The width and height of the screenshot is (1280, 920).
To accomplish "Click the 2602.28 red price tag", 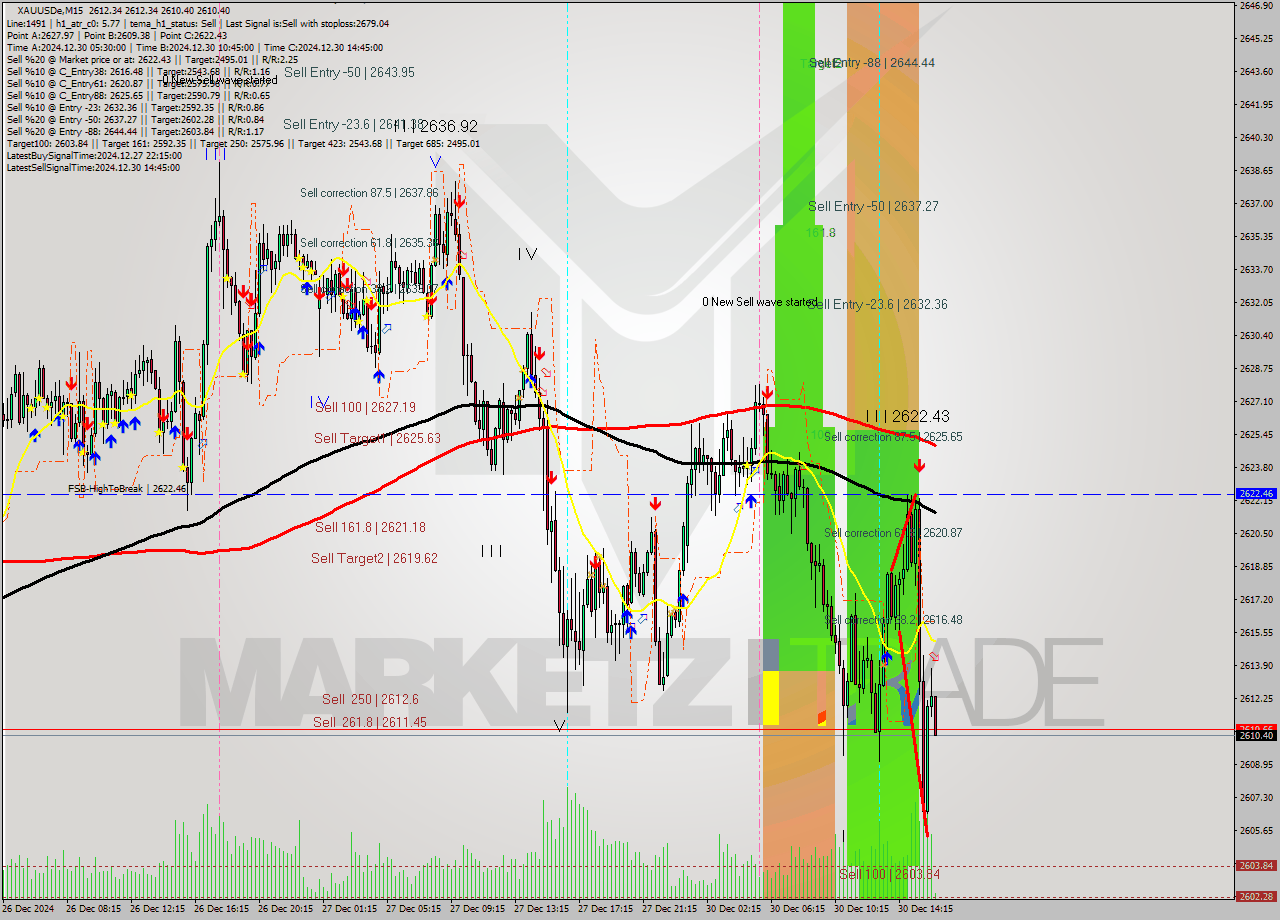I will coord(1256,897).
